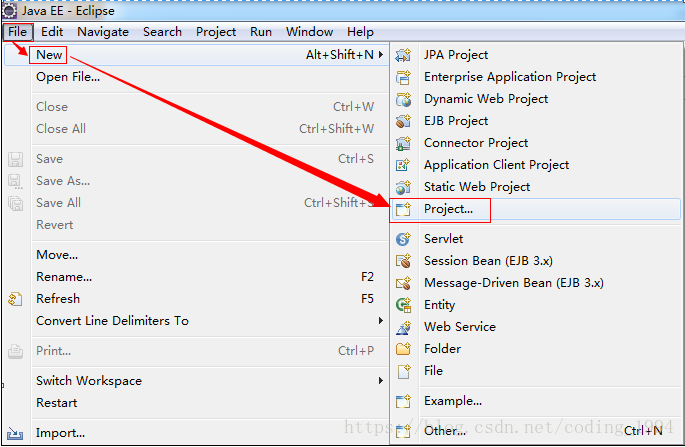Click the new File page icon
This screenshot has width=685, height=447.
[x=404, y=371]
